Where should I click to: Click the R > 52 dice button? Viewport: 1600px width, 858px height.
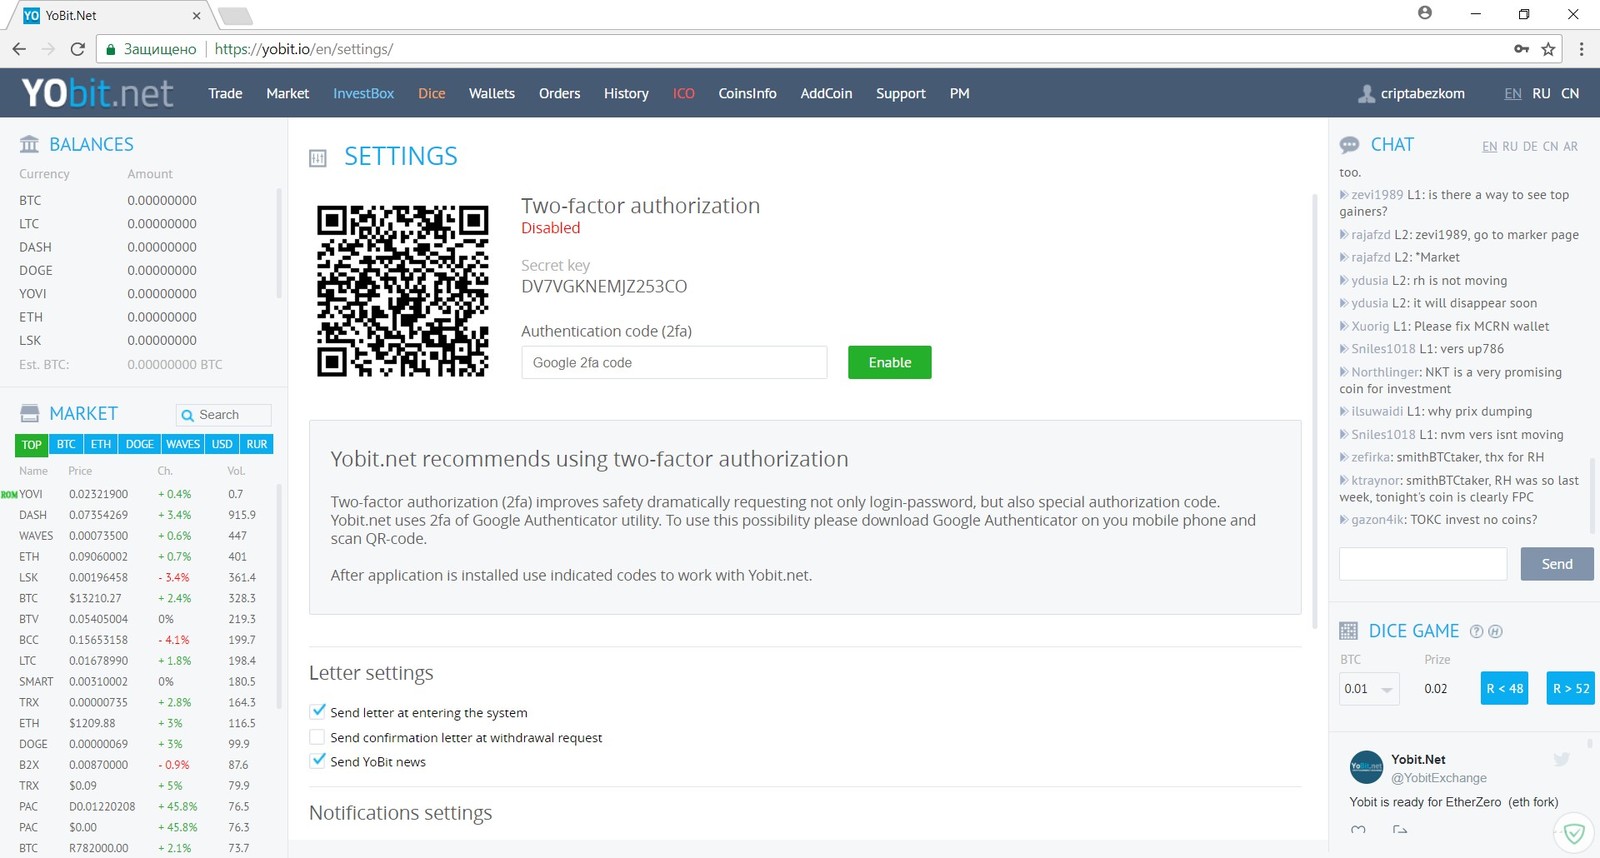tap(1571, 689)
